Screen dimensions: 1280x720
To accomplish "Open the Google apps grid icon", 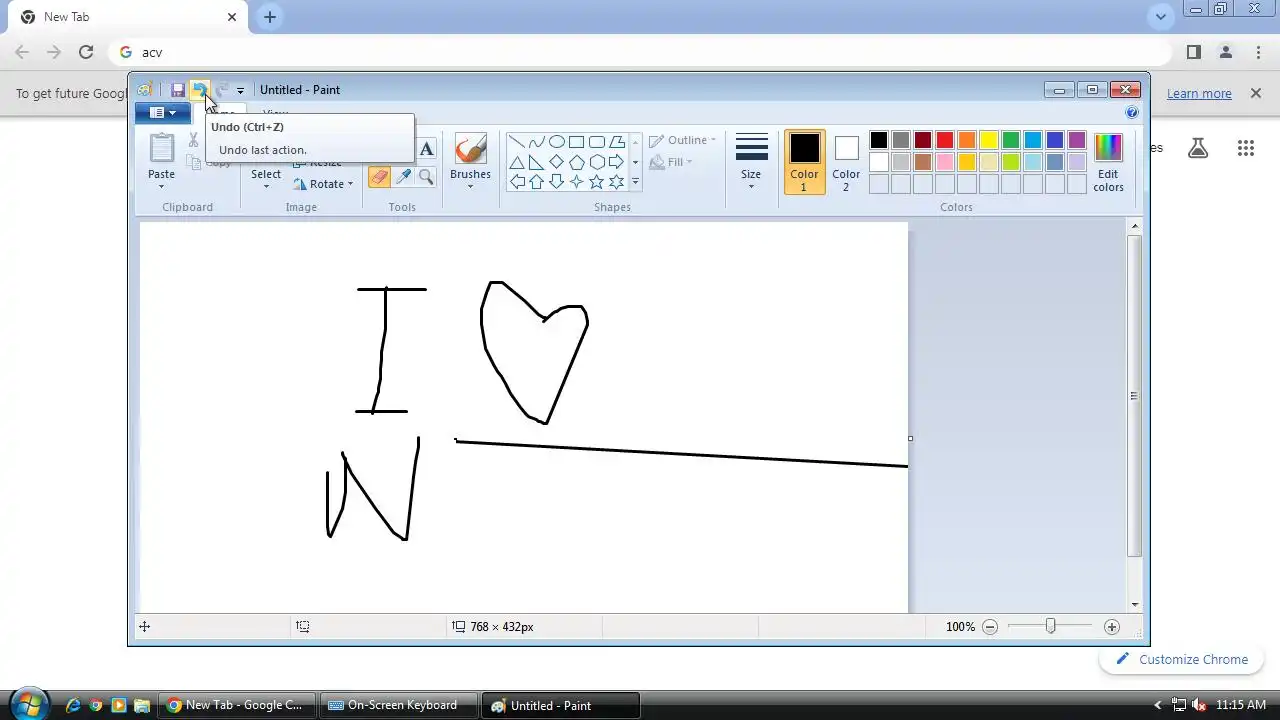I will pos(1245,148).
